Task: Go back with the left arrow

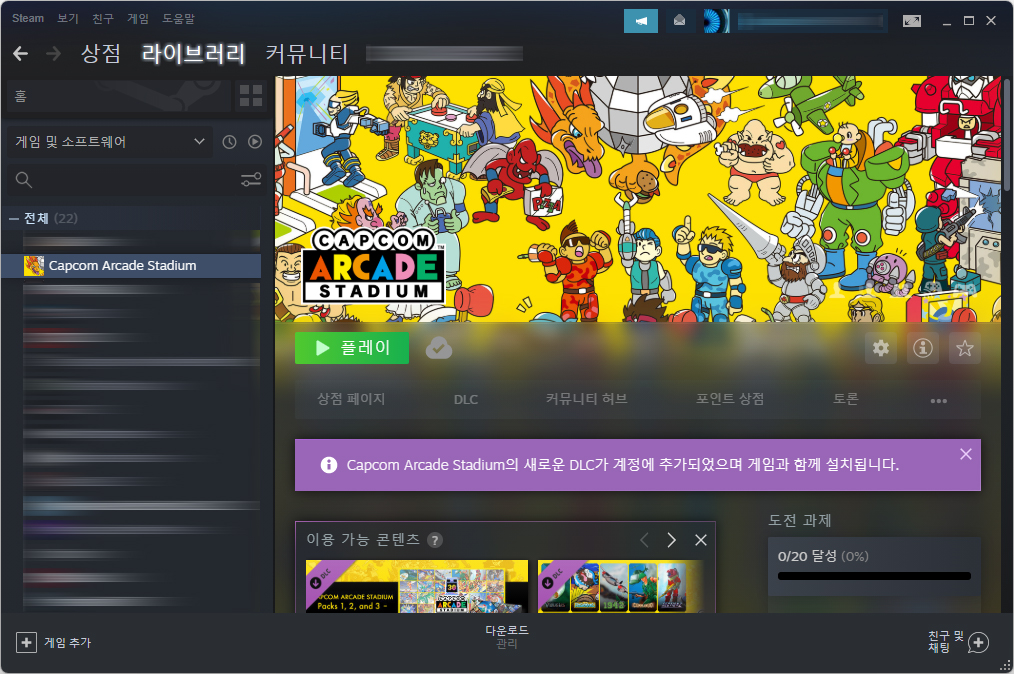Action: tap(20, 54)
